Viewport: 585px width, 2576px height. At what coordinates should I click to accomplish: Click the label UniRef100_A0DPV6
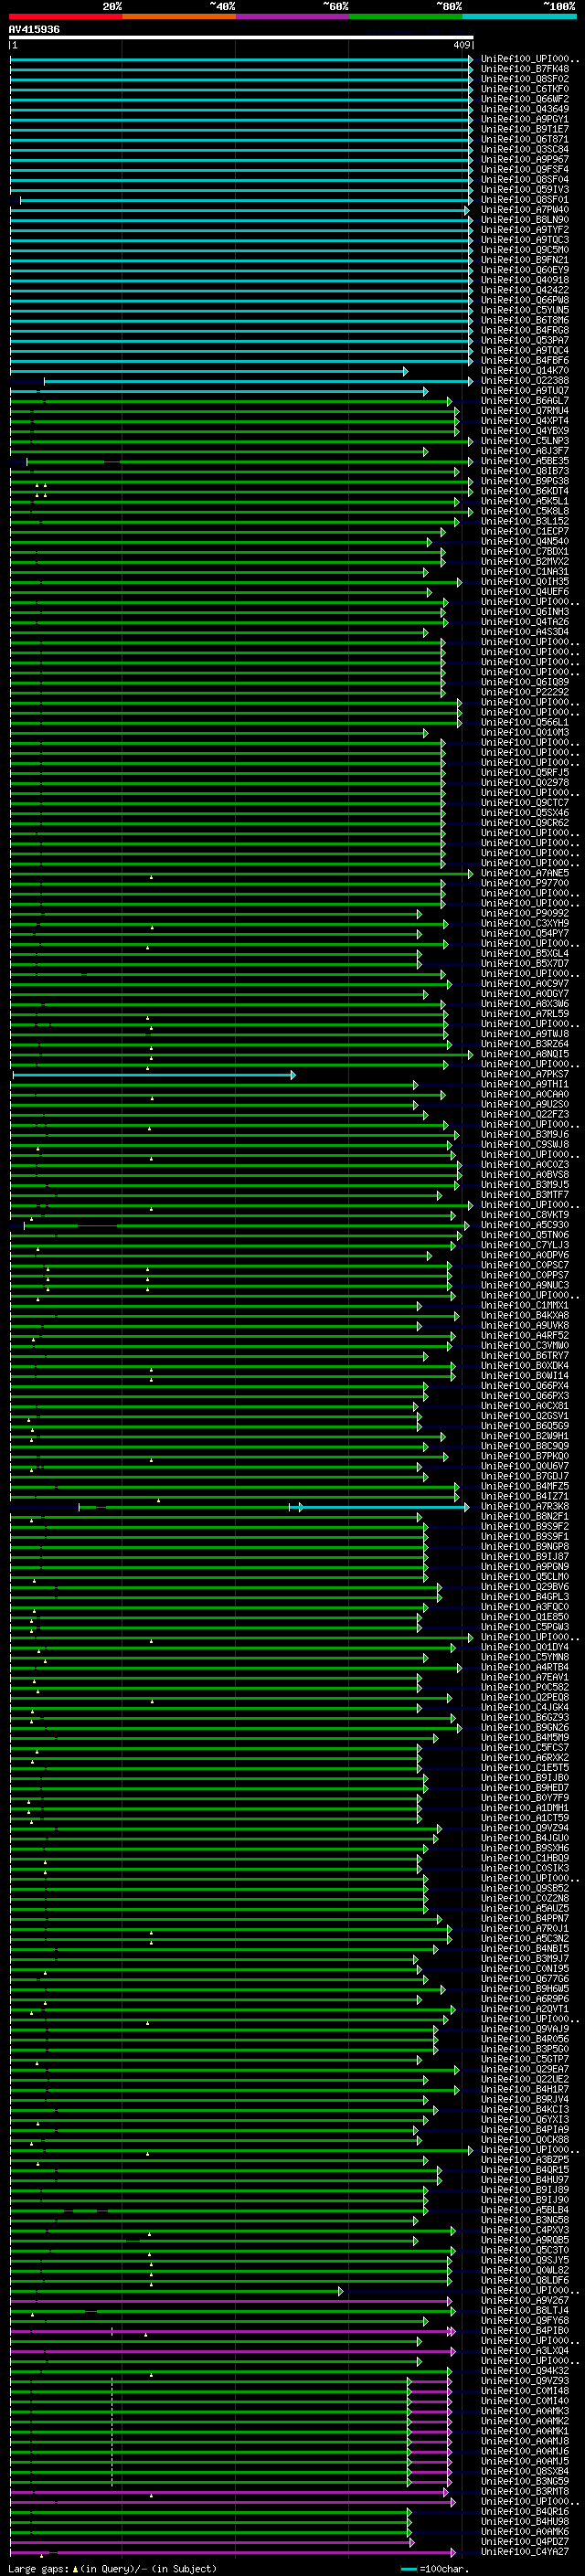[x=525, y=1256]
